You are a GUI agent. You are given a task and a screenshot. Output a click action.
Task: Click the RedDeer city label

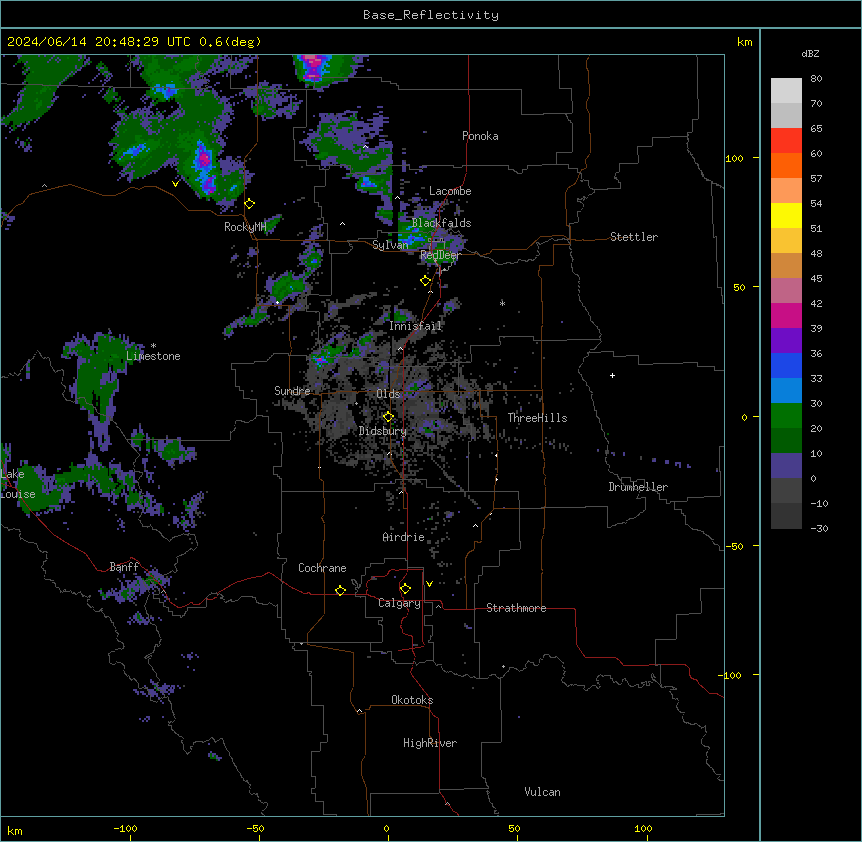[x=440, y=255]
